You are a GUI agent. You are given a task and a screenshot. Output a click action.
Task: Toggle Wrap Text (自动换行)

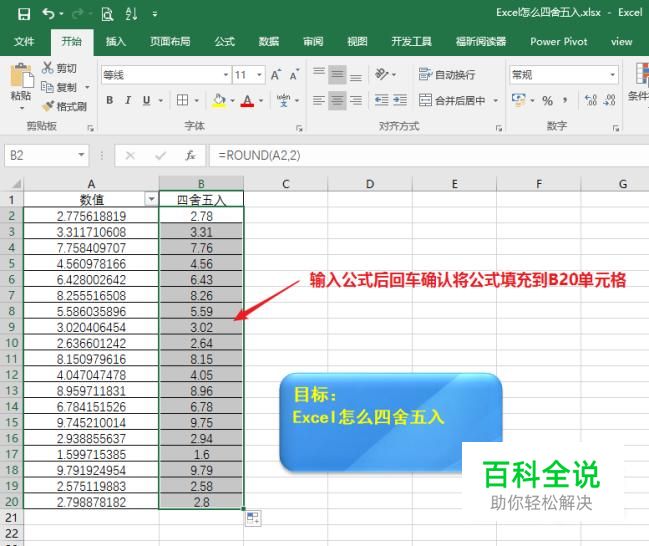point(447,75)
